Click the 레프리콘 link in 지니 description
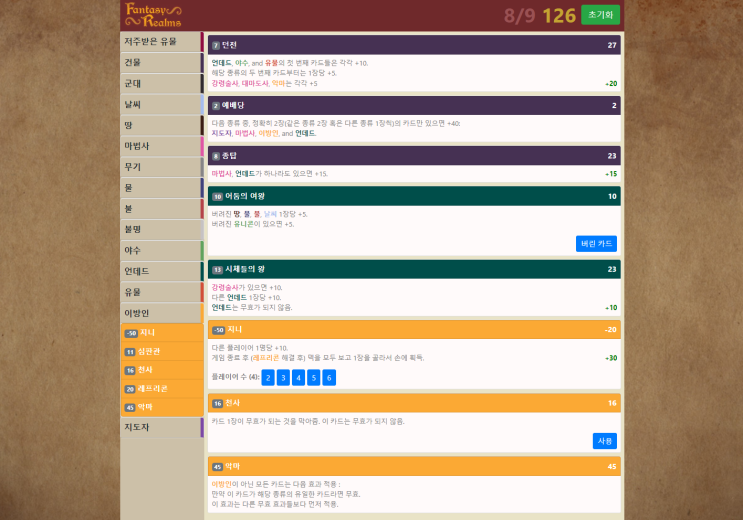This screenshot has height=520, width=743. click(x=266, y=358)
